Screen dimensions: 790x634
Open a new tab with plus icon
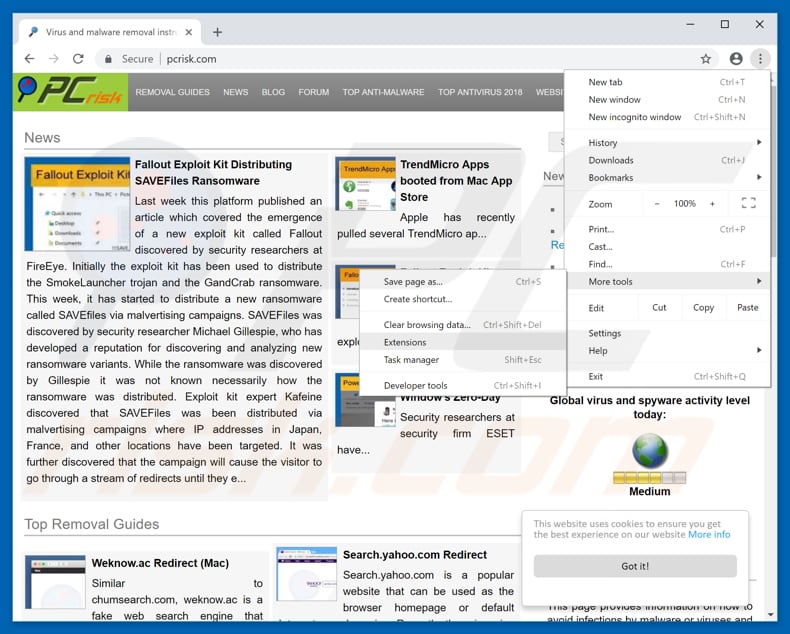tap(218, 32)
